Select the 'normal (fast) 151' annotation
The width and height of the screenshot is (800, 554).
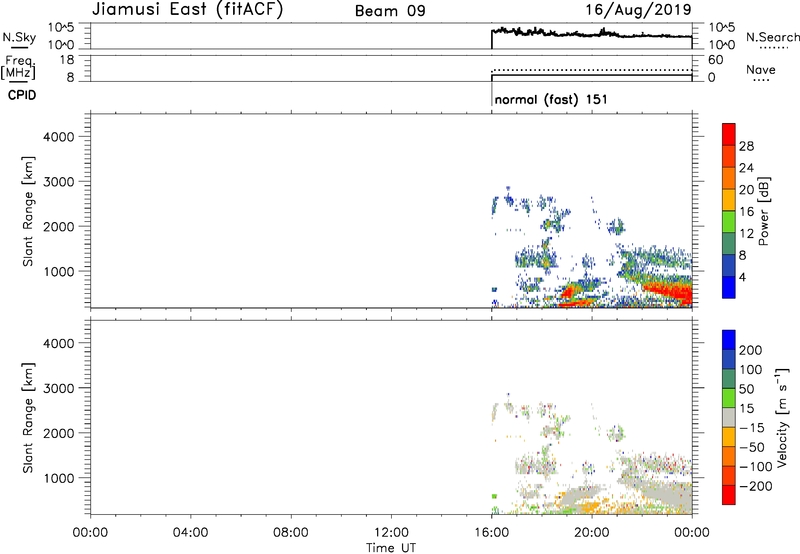pos(551,99)
